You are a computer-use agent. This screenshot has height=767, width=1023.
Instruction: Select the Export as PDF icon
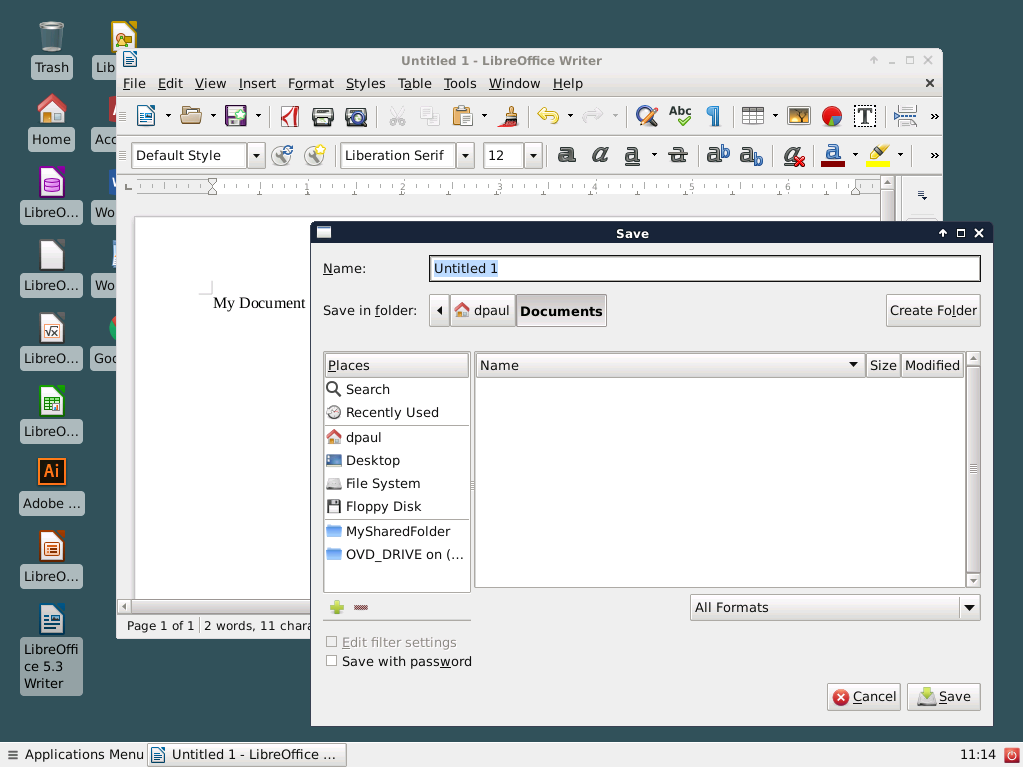click(289, 116)
